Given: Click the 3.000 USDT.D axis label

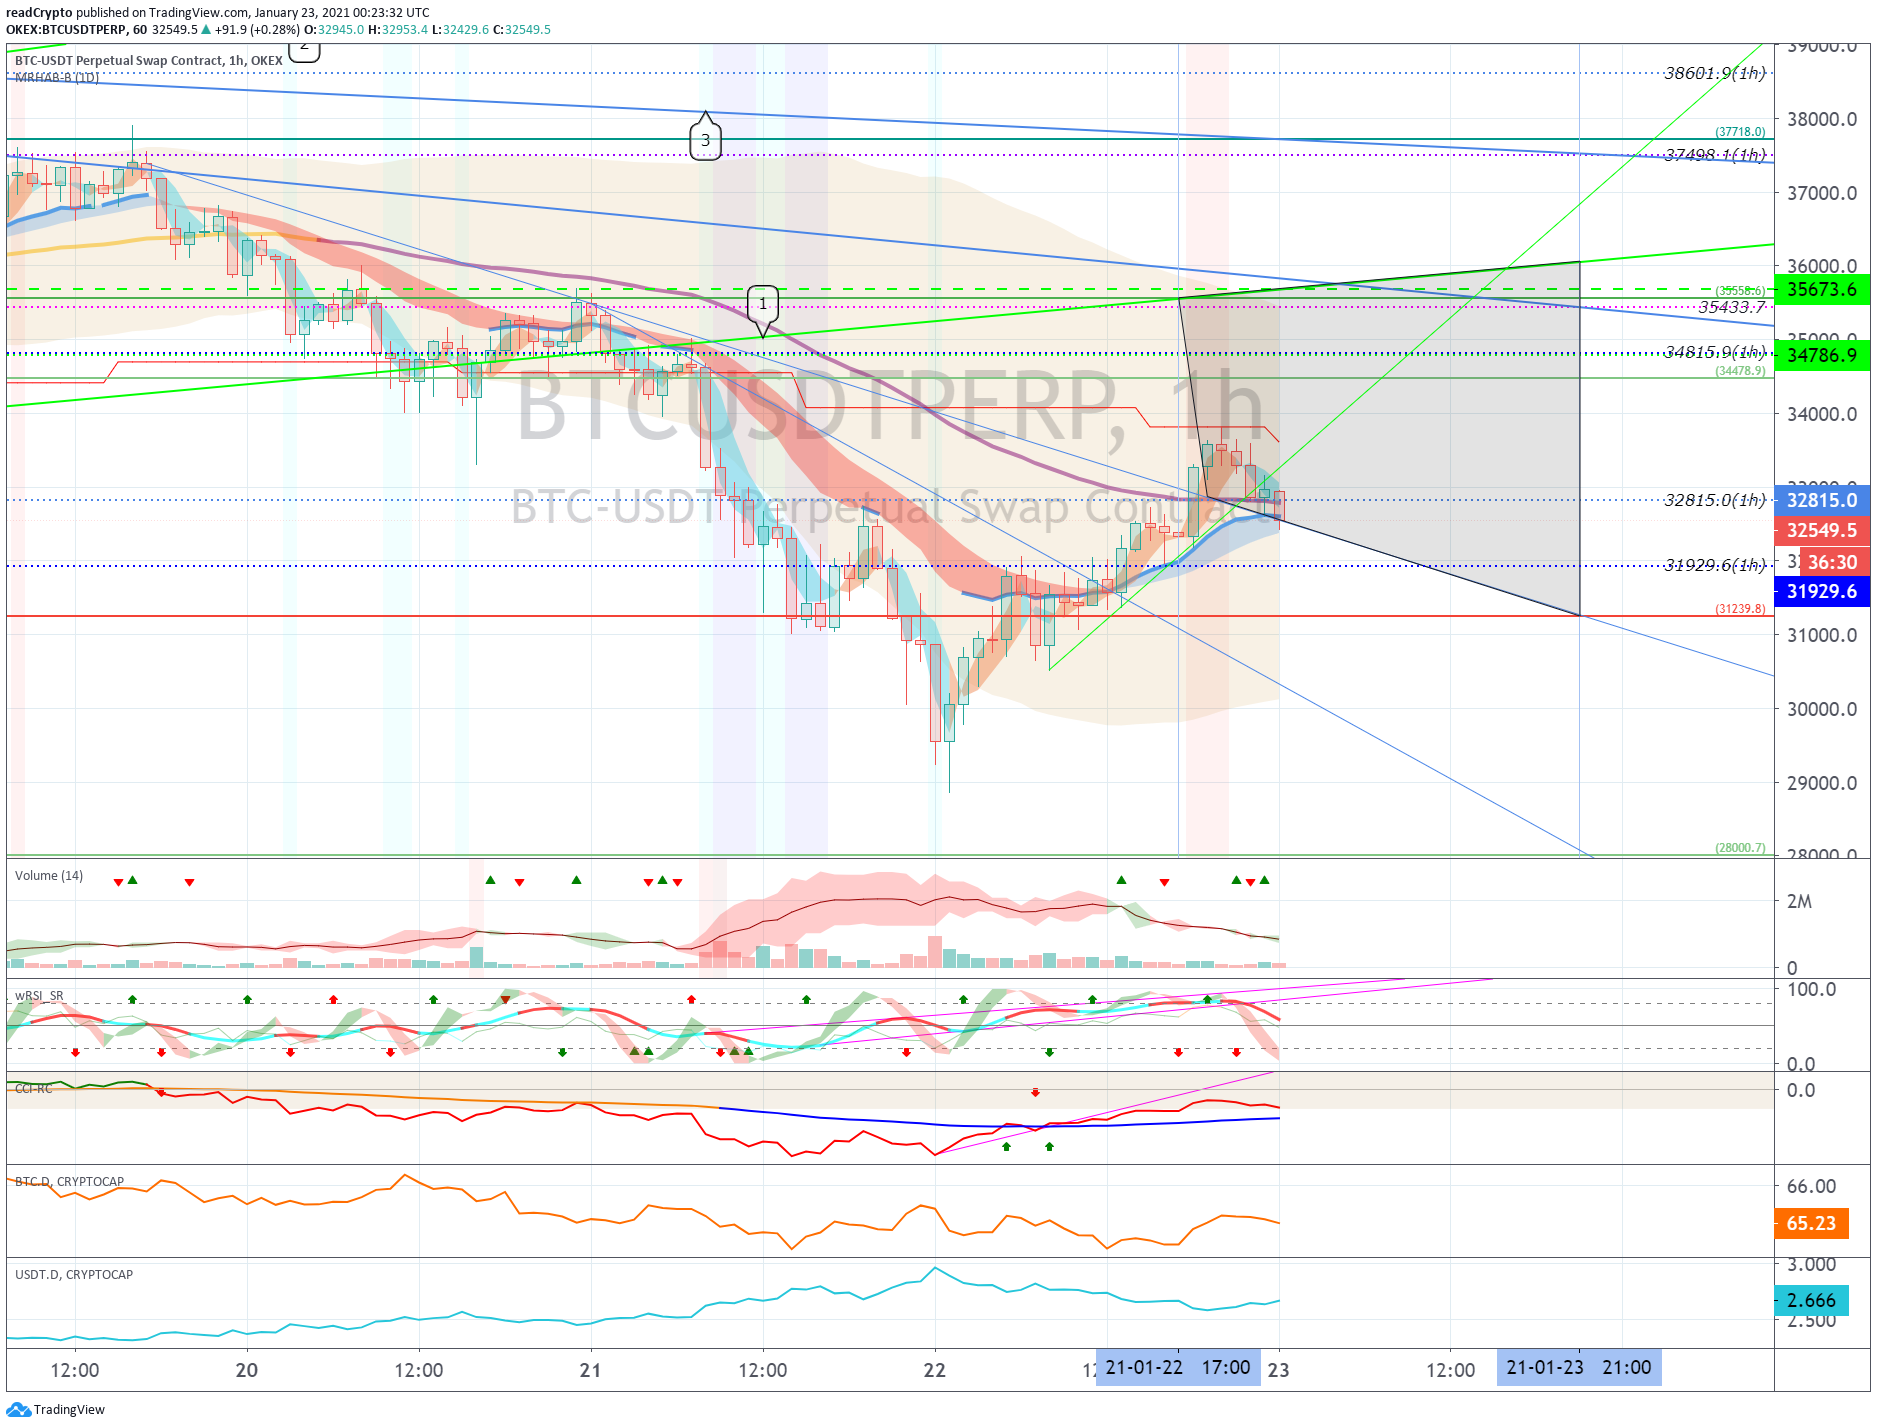Looking at the screenshot, I should (x=1812, y=1265).
